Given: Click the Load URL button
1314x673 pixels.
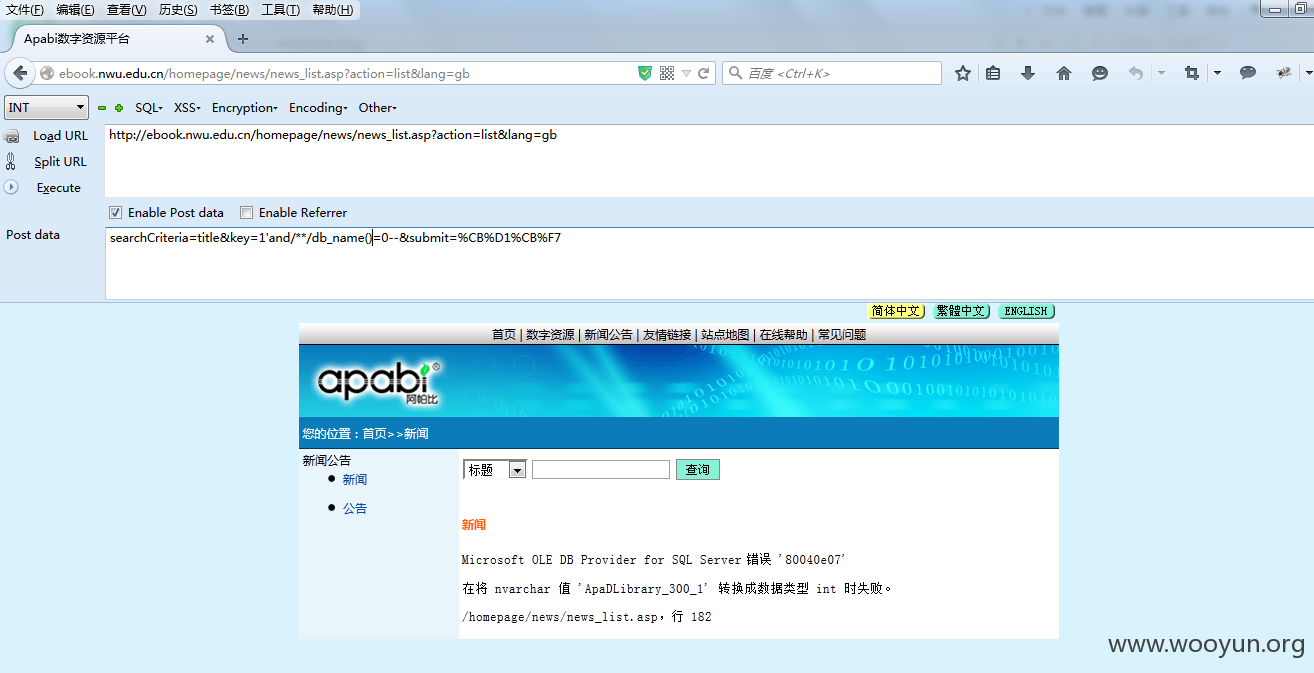Looking at the screenshot, I should point(60,136).
